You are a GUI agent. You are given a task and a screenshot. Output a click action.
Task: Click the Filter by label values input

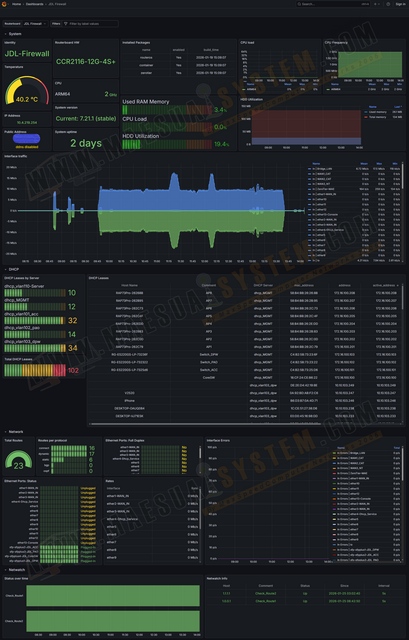(91, 24)
